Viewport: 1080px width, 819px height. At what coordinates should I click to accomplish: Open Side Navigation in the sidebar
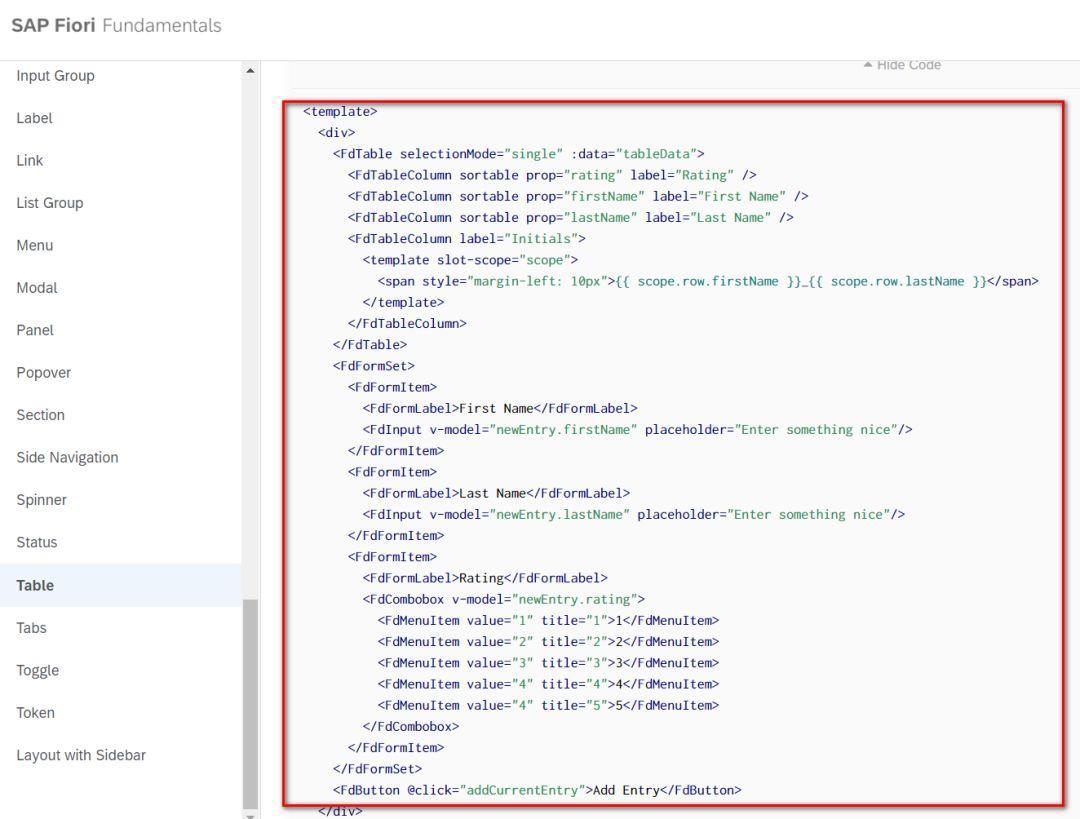(x=68, y=457)
